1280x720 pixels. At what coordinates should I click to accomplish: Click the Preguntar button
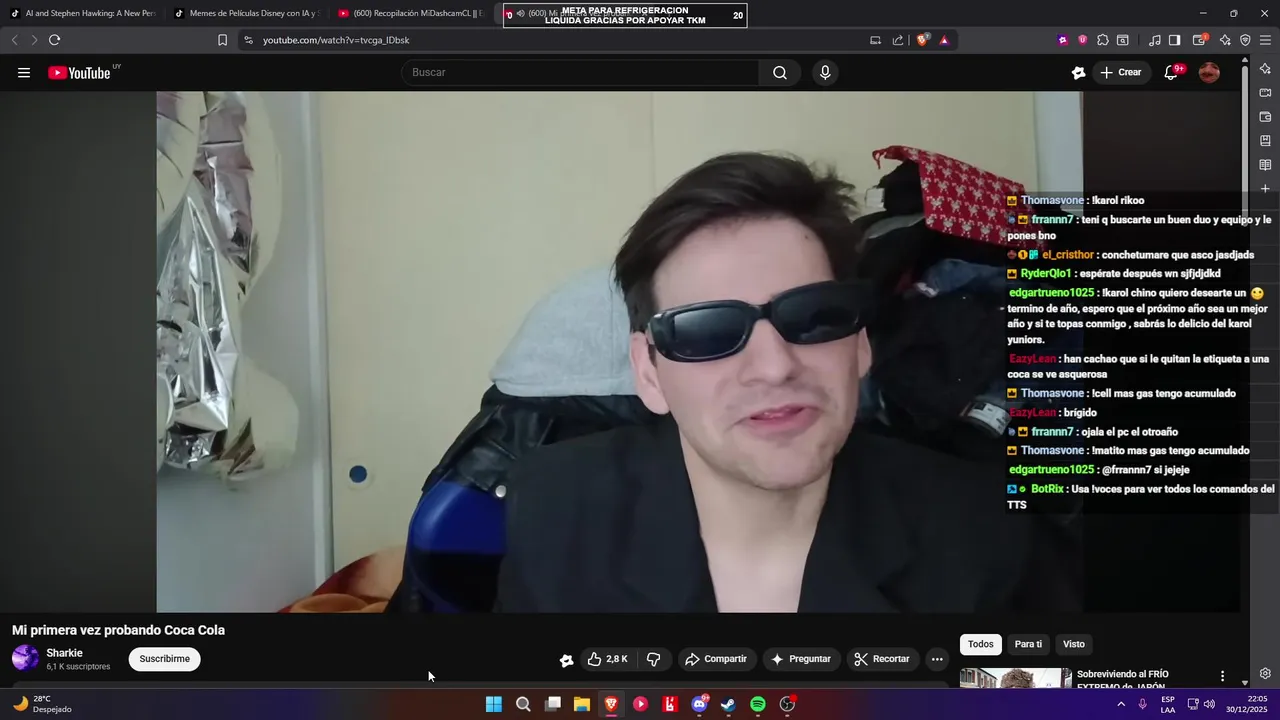tap(800, 659)
